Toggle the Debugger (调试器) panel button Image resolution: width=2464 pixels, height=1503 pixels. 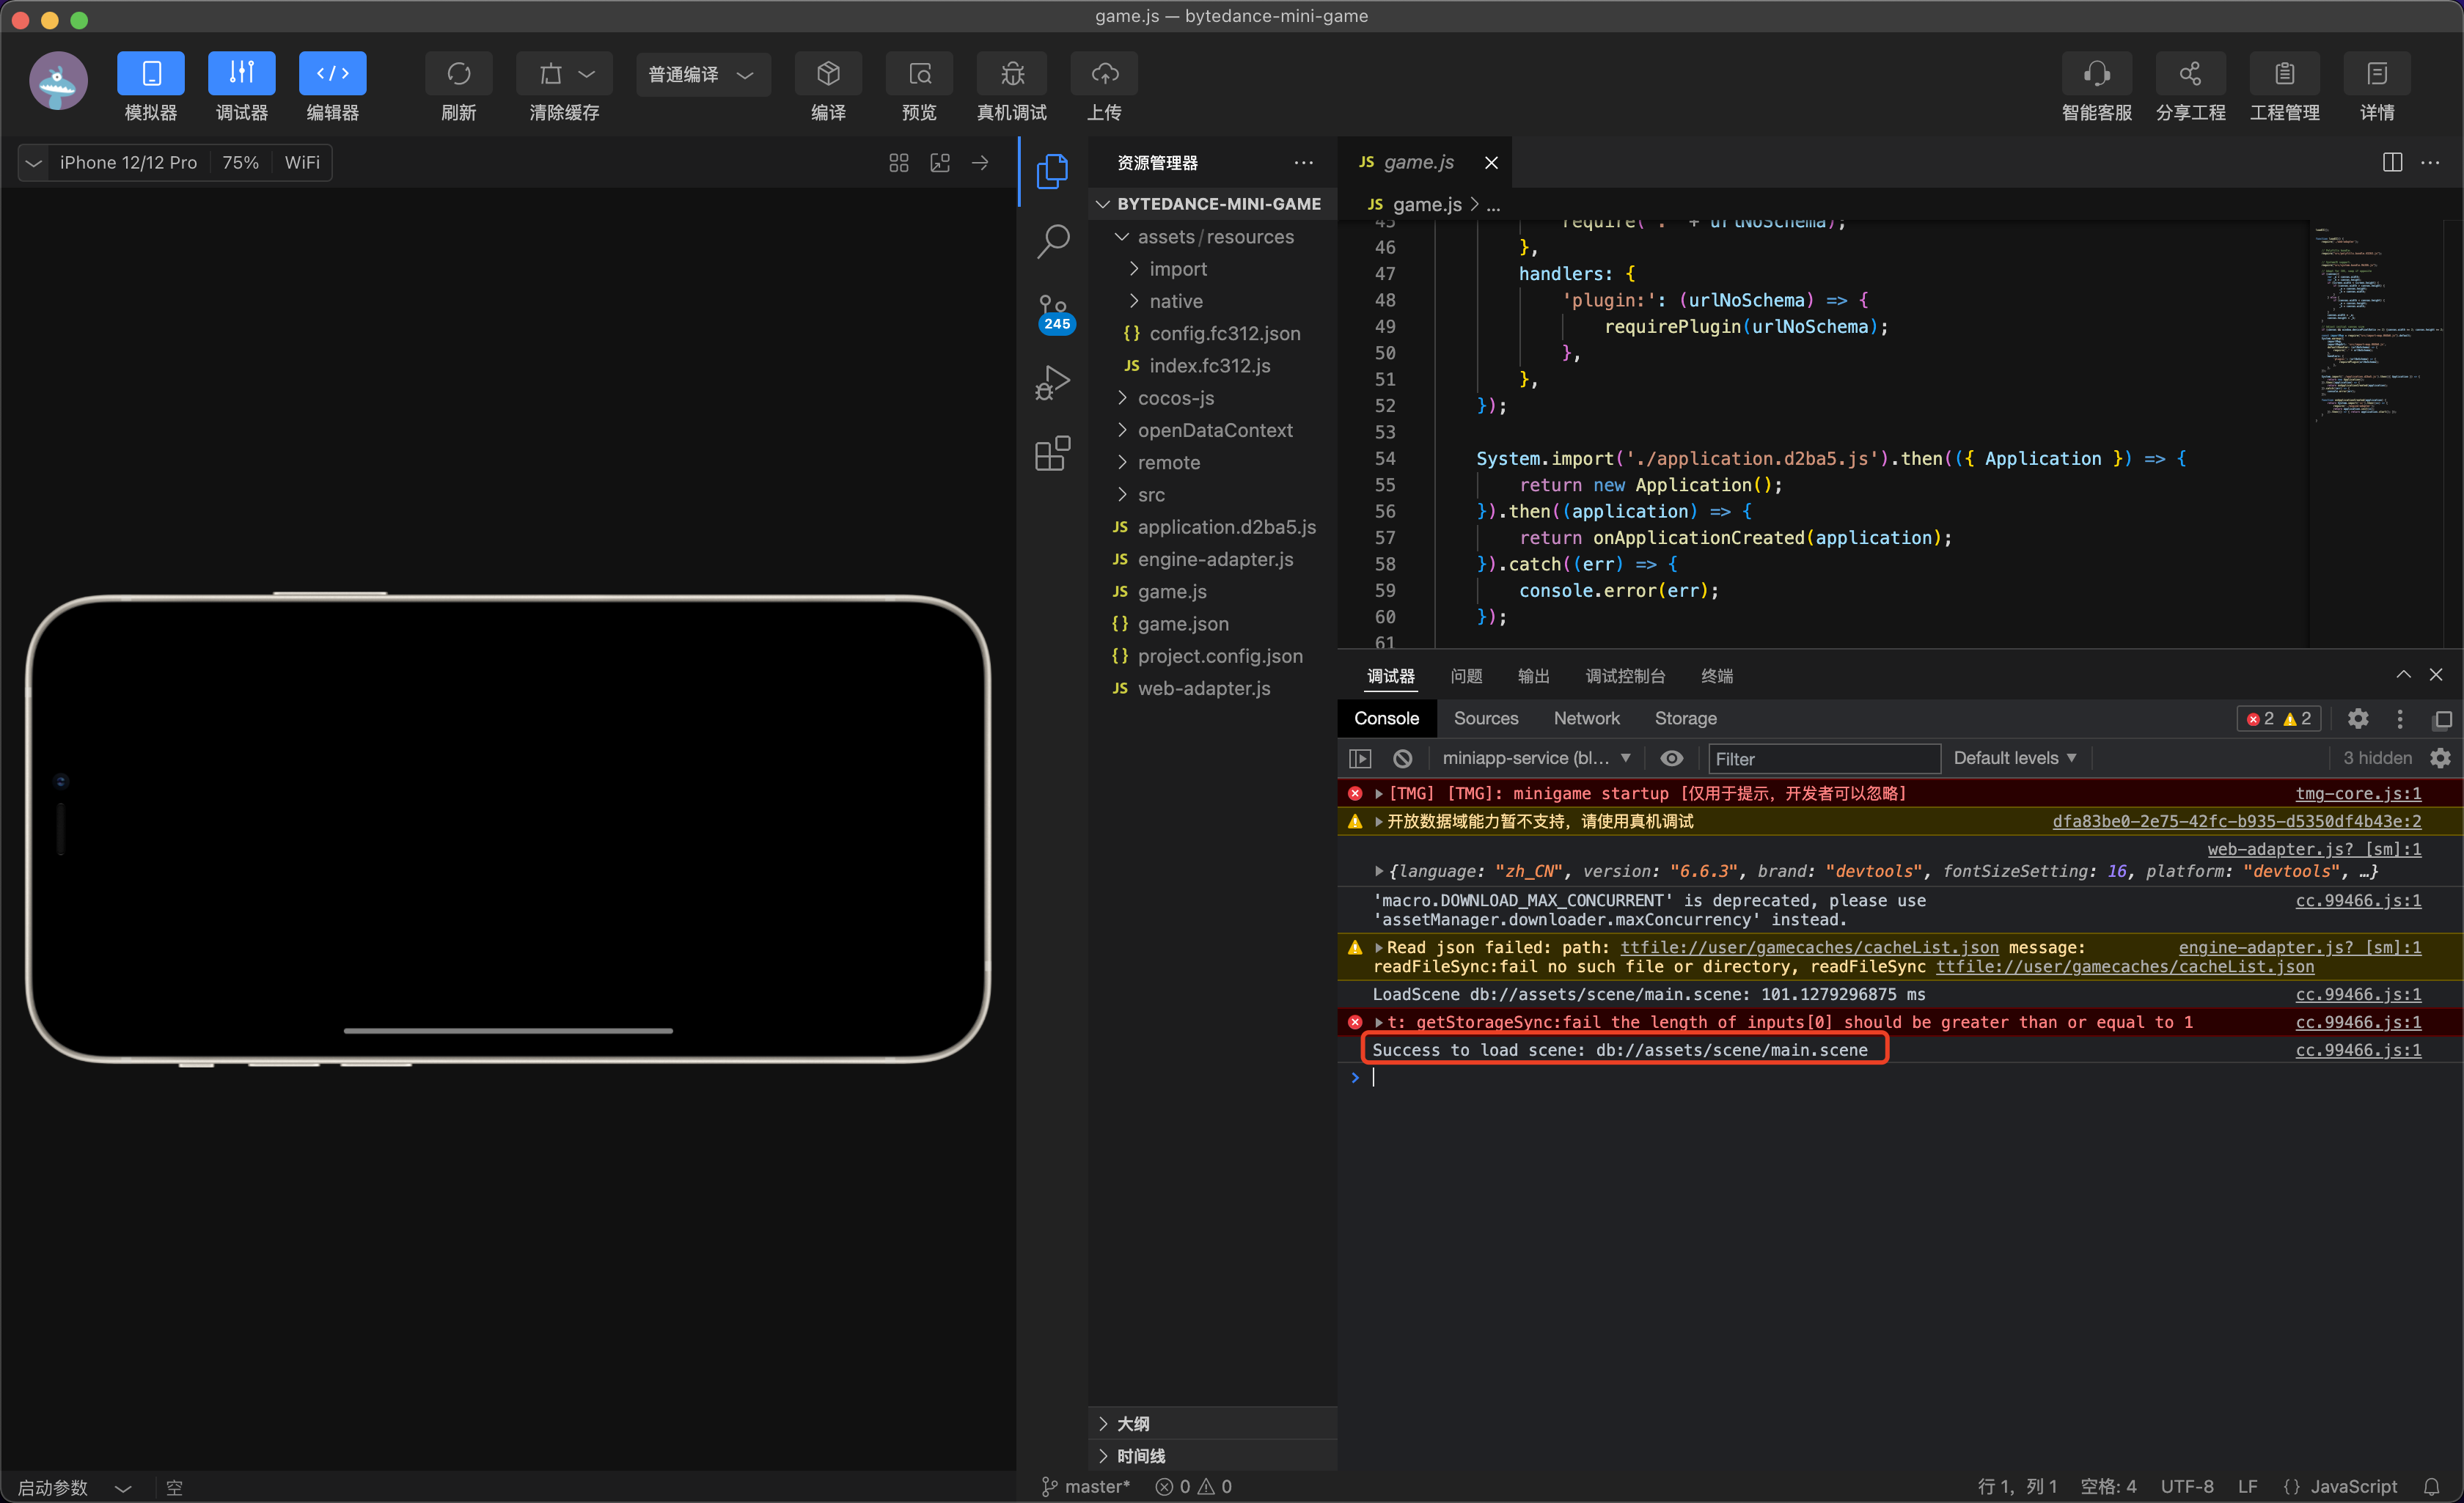tap(241, 75)
